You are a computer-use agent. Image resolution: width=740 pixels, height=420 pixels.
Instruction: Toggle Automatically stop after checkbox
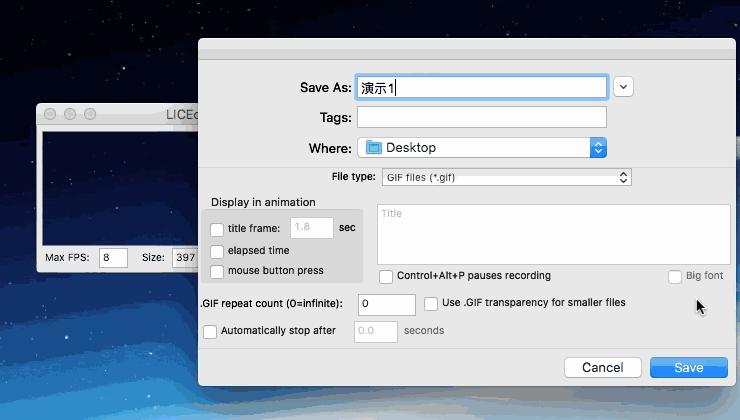click(x=210, y=332)
